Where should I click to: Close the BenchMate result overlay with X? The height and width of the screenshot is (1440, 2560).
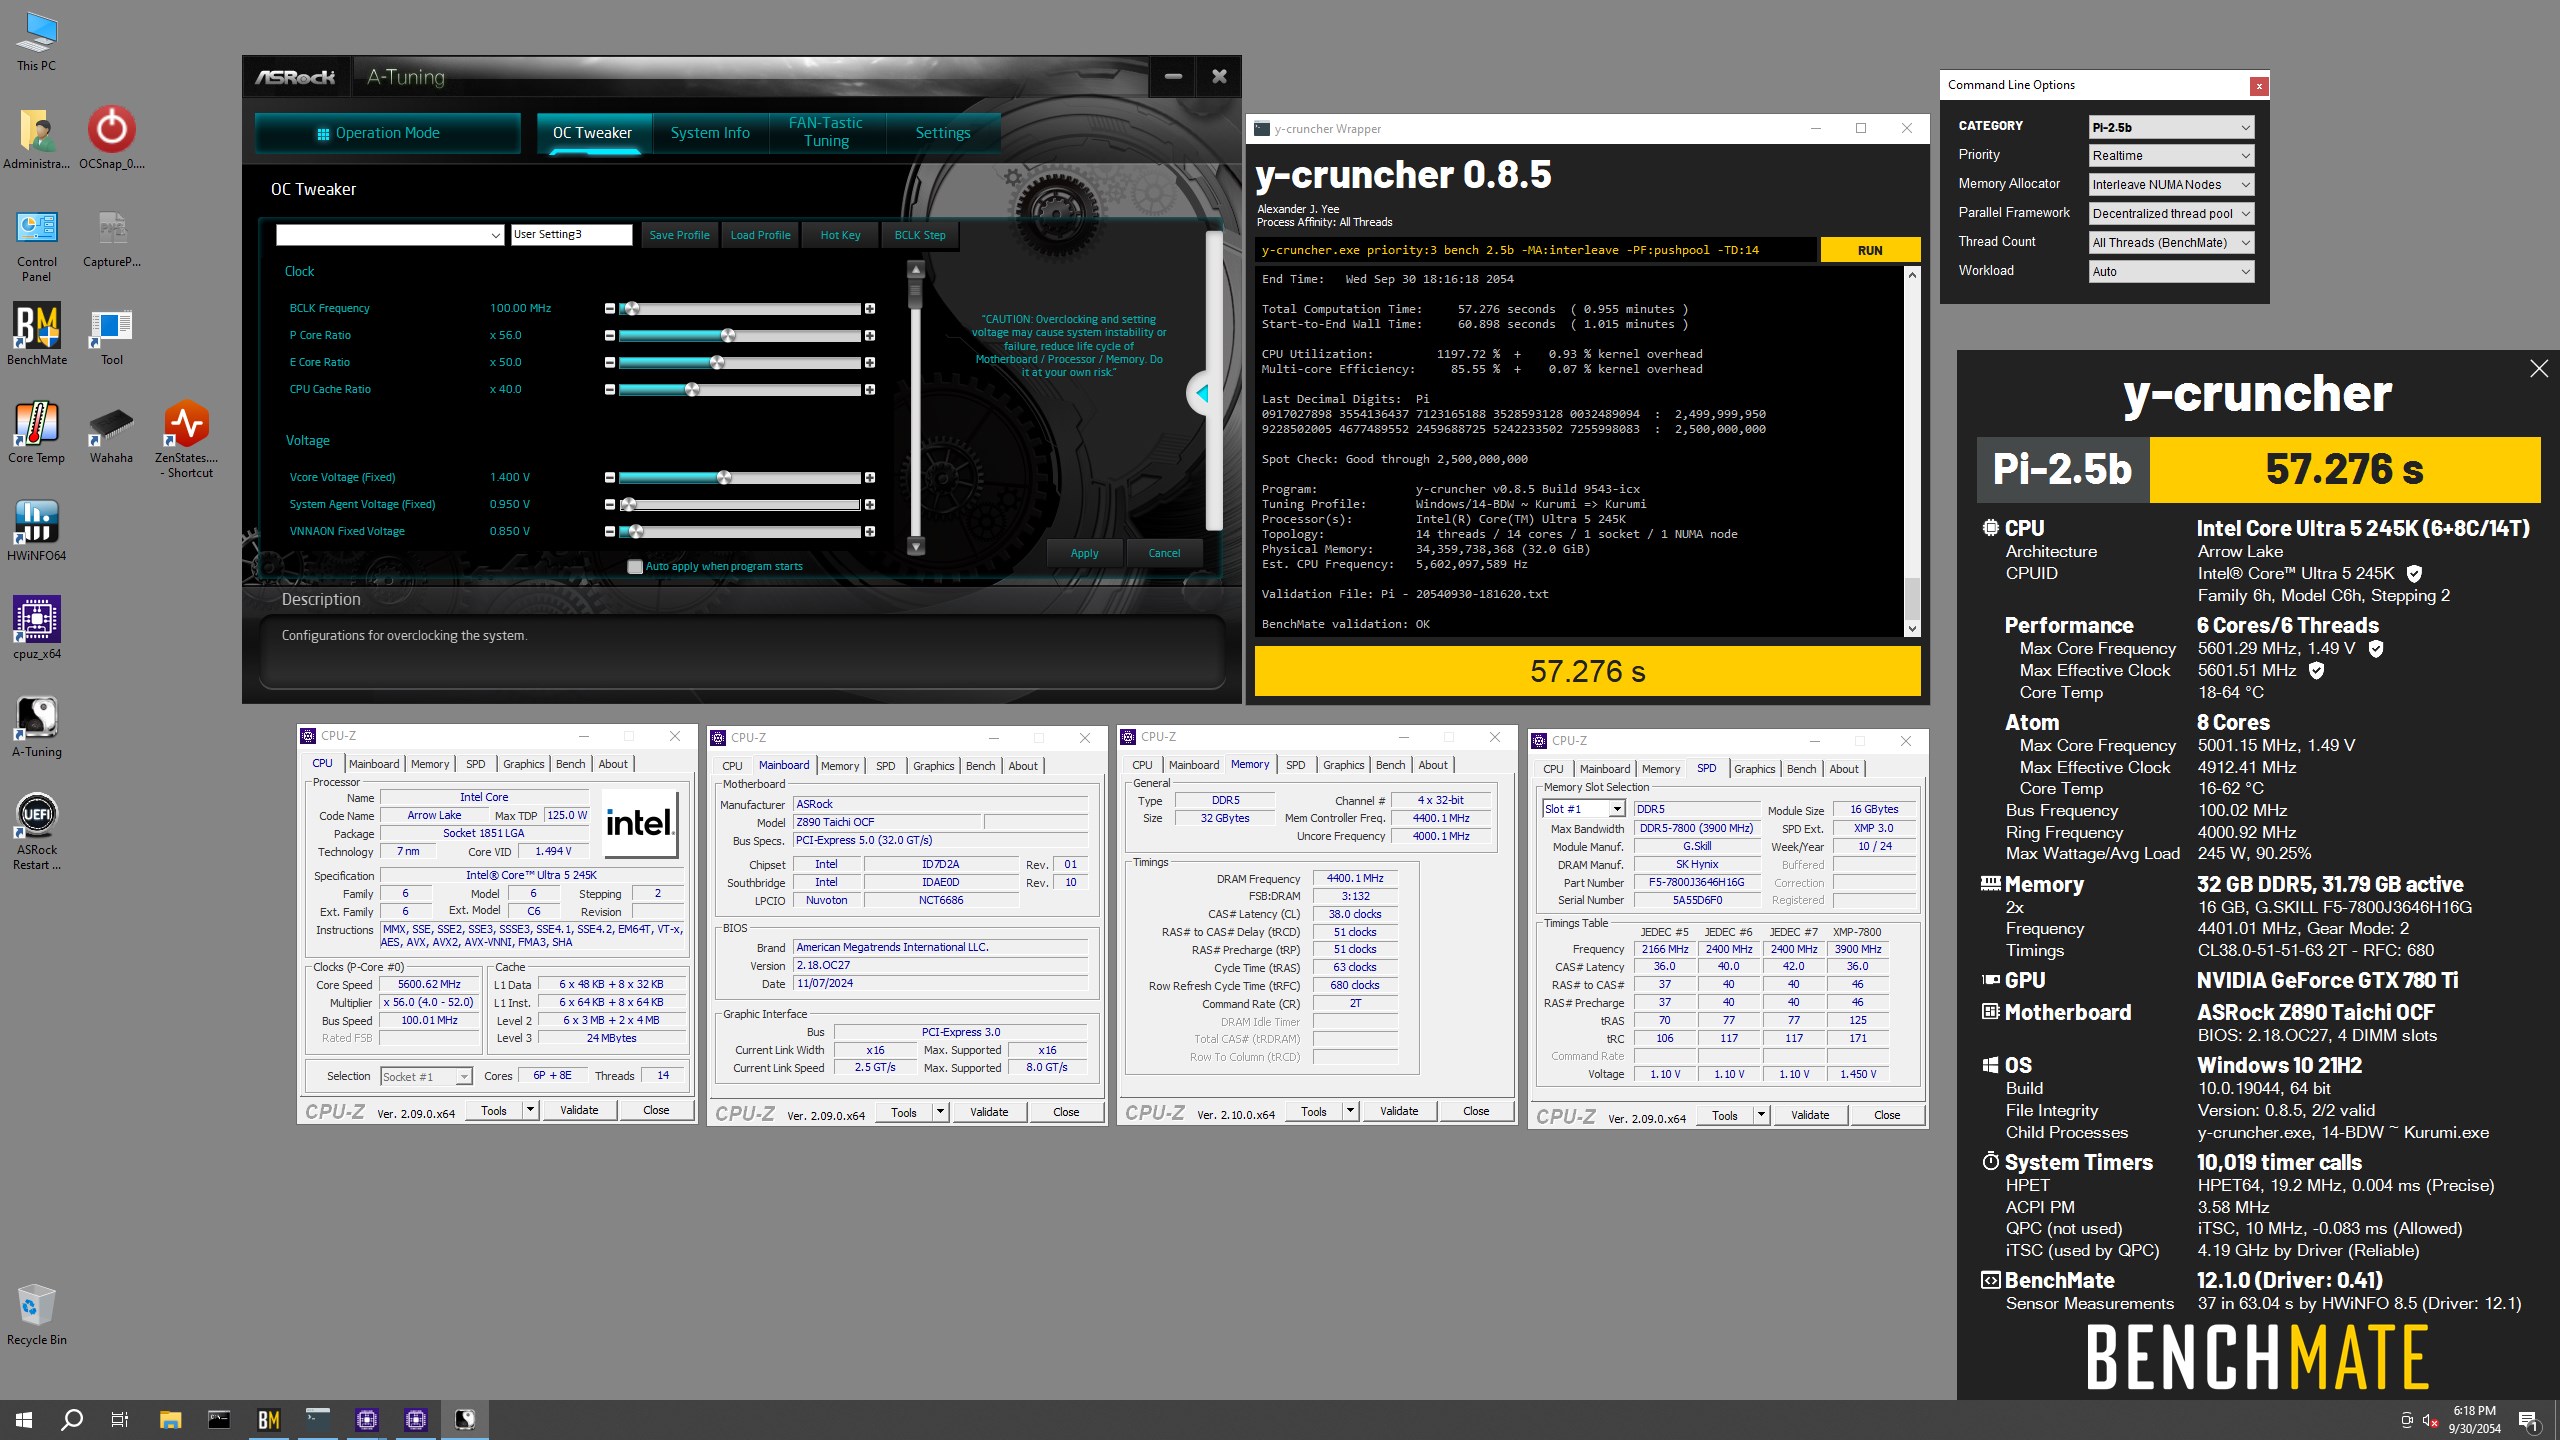tap(2539, 369)
